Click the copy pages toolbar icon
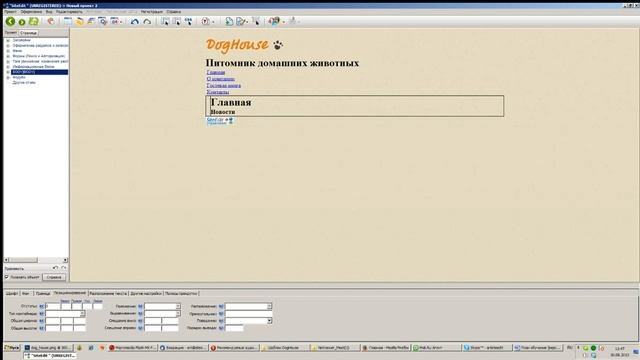The height and width of the screenshot is (360, 640). 229,21
